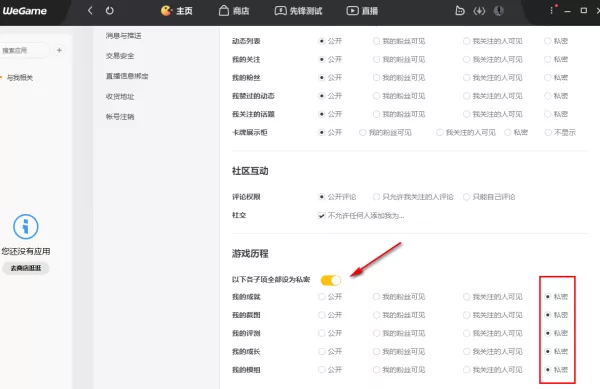
Task: Select 收货地址 in settings menu
Action: click(120, 96)
